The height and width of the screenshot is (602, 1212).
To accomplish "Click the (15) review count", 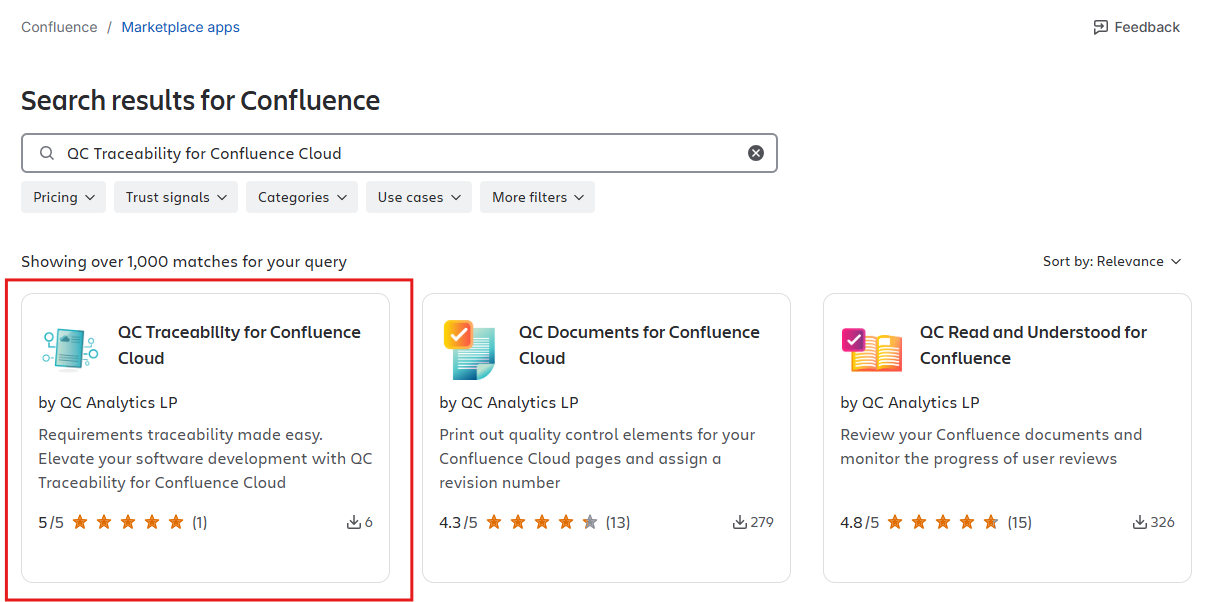I will (1019, 522).
